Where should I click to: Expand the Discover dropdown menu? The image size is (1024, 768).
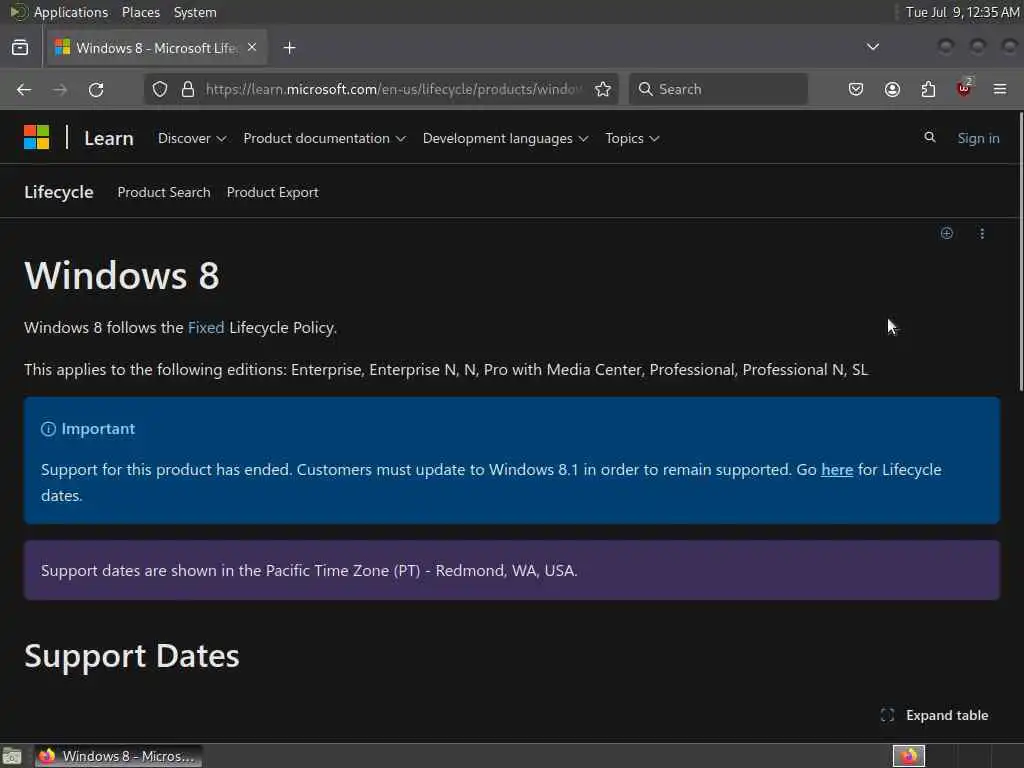(x=192, y=138)
